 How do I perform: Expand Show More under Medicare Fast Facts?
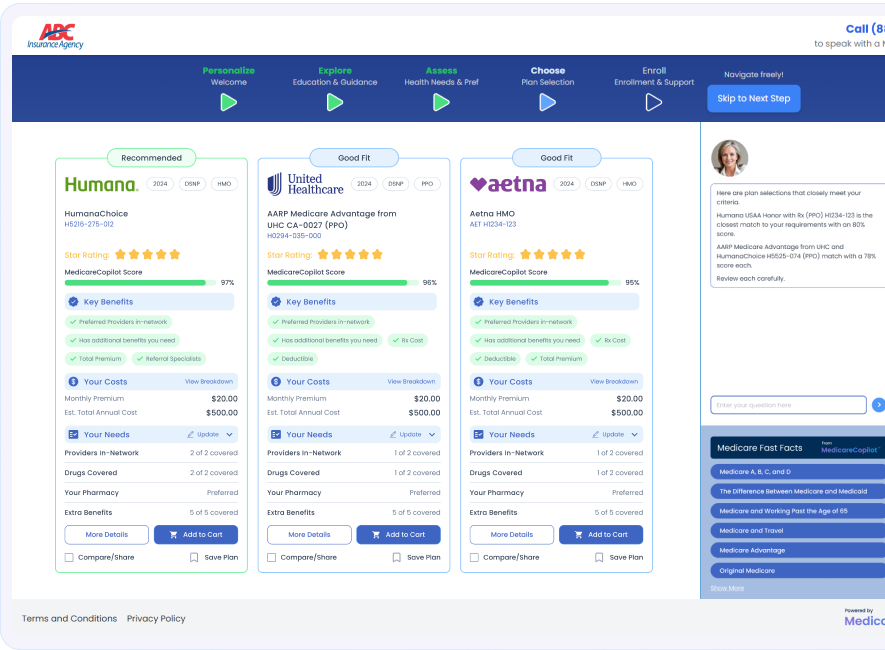click(726, 588)
